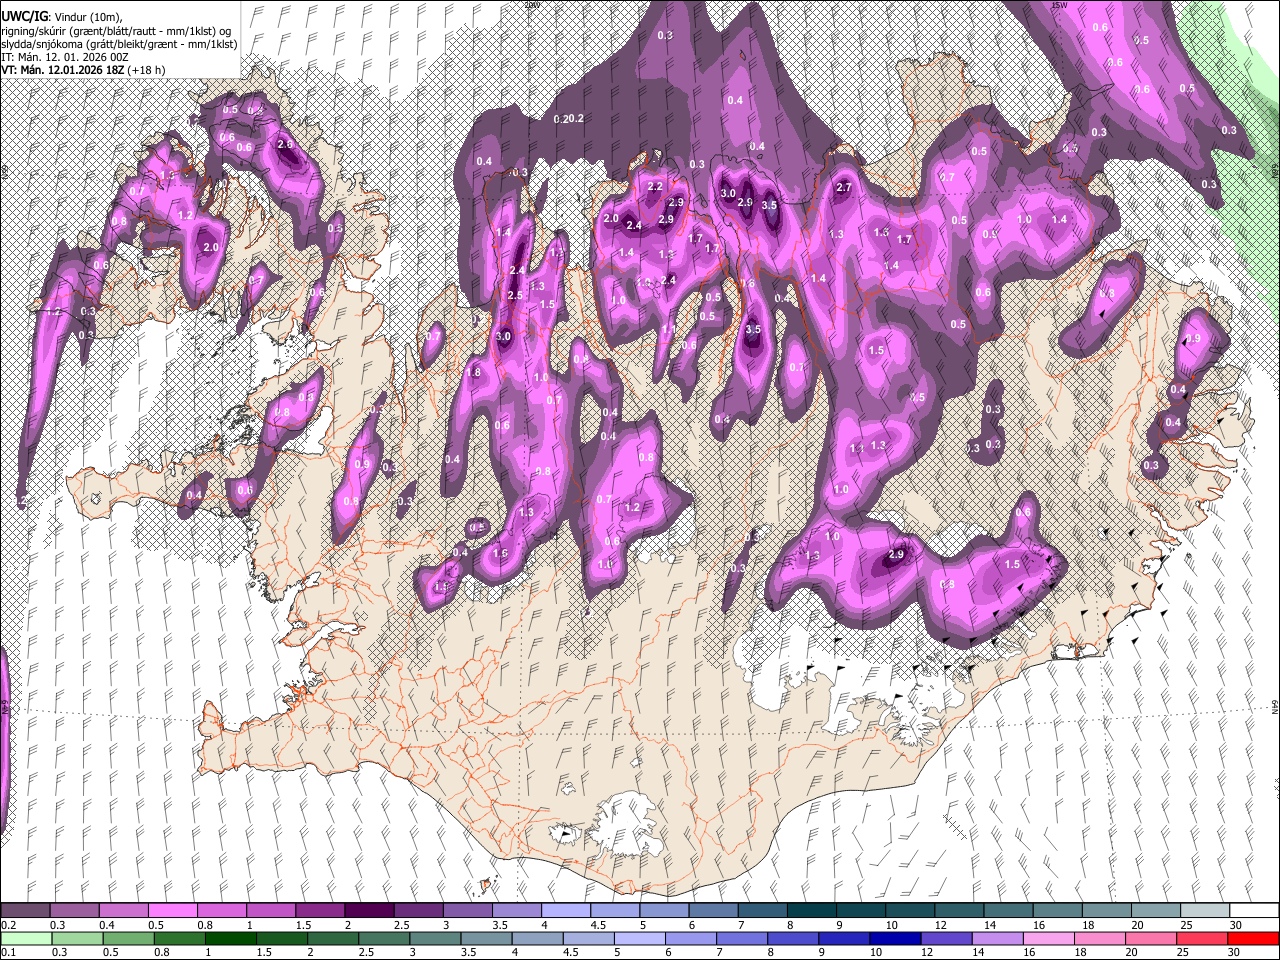Click the '0.2' label on the upper scale

pos(8,926)
